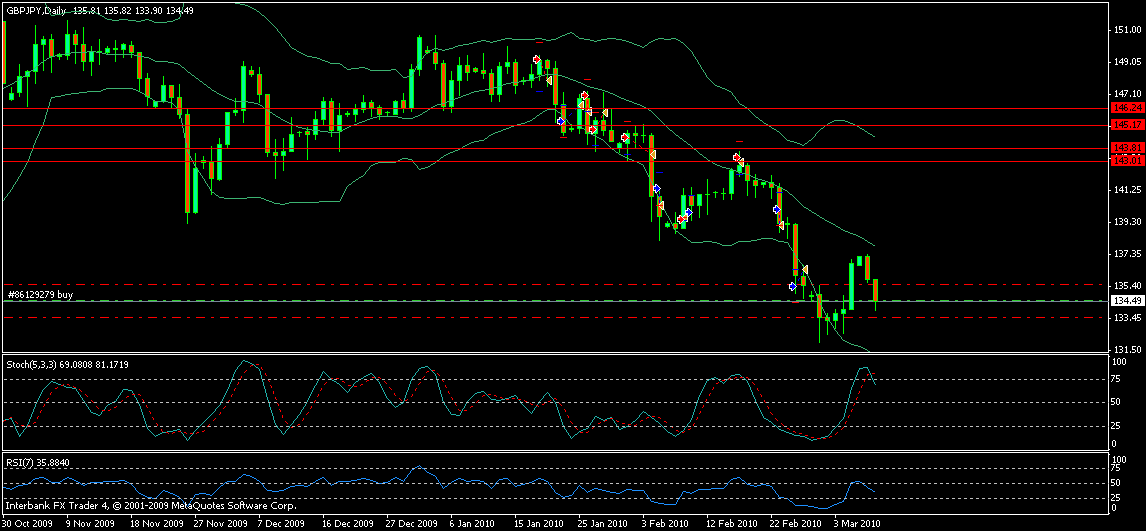
Task: Select the 143.81 red price tag
Action: (1127, 147)
